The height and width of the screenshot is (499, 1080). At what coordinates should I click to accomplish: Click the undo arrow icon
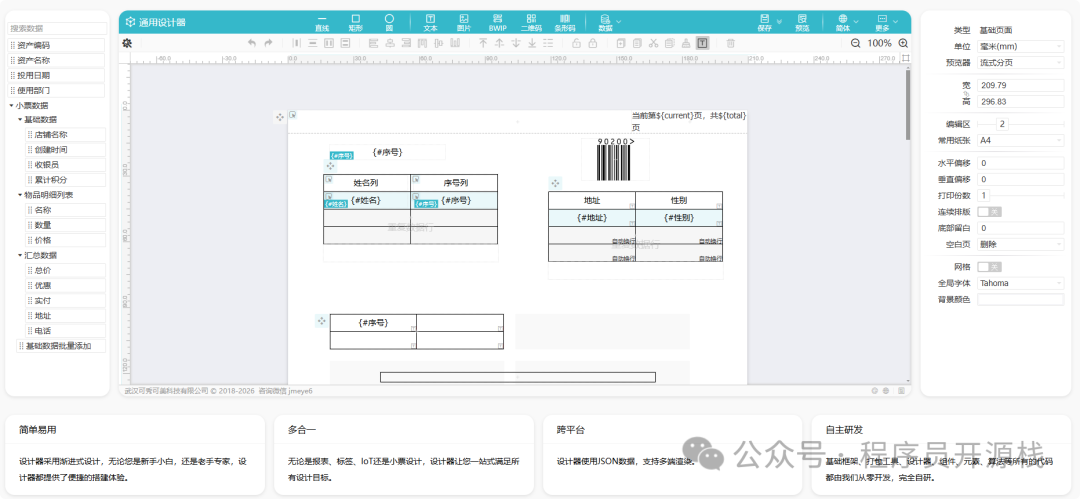click(x=252, y=43)
